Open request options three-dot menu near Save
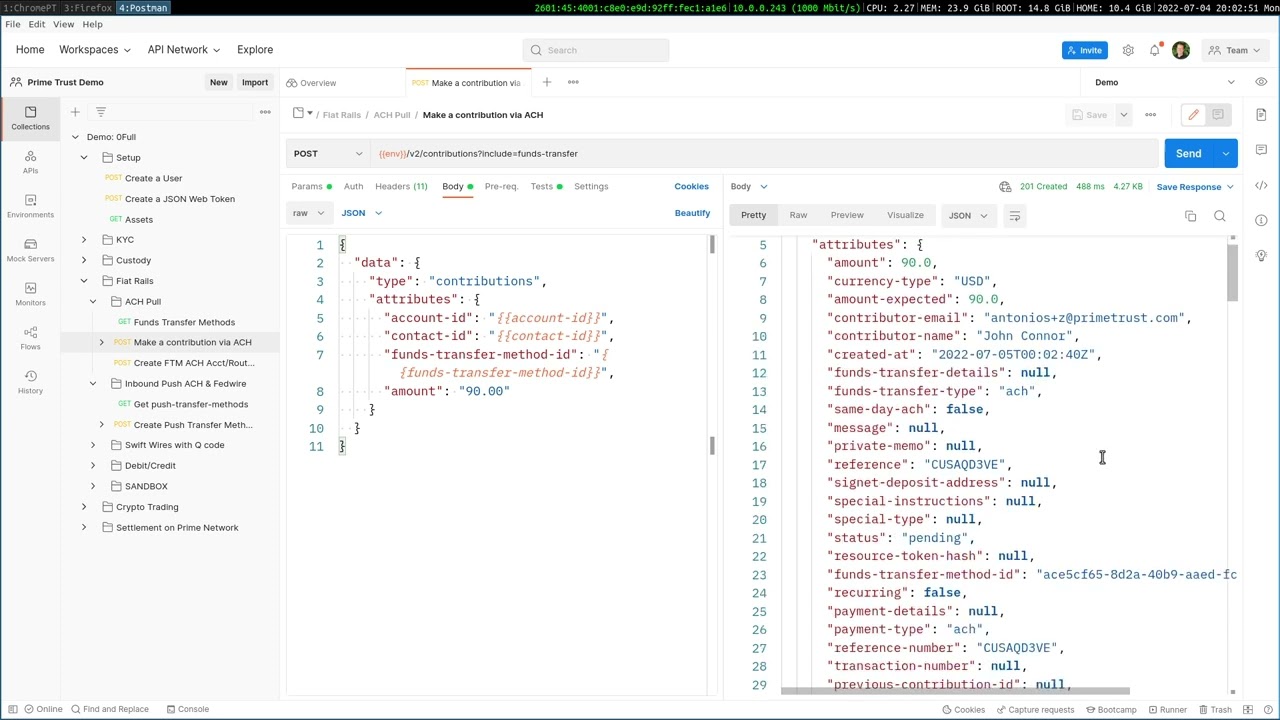Image resolution: width=1280 pixels, height=720 pixels. click(x=1150, y=115)
